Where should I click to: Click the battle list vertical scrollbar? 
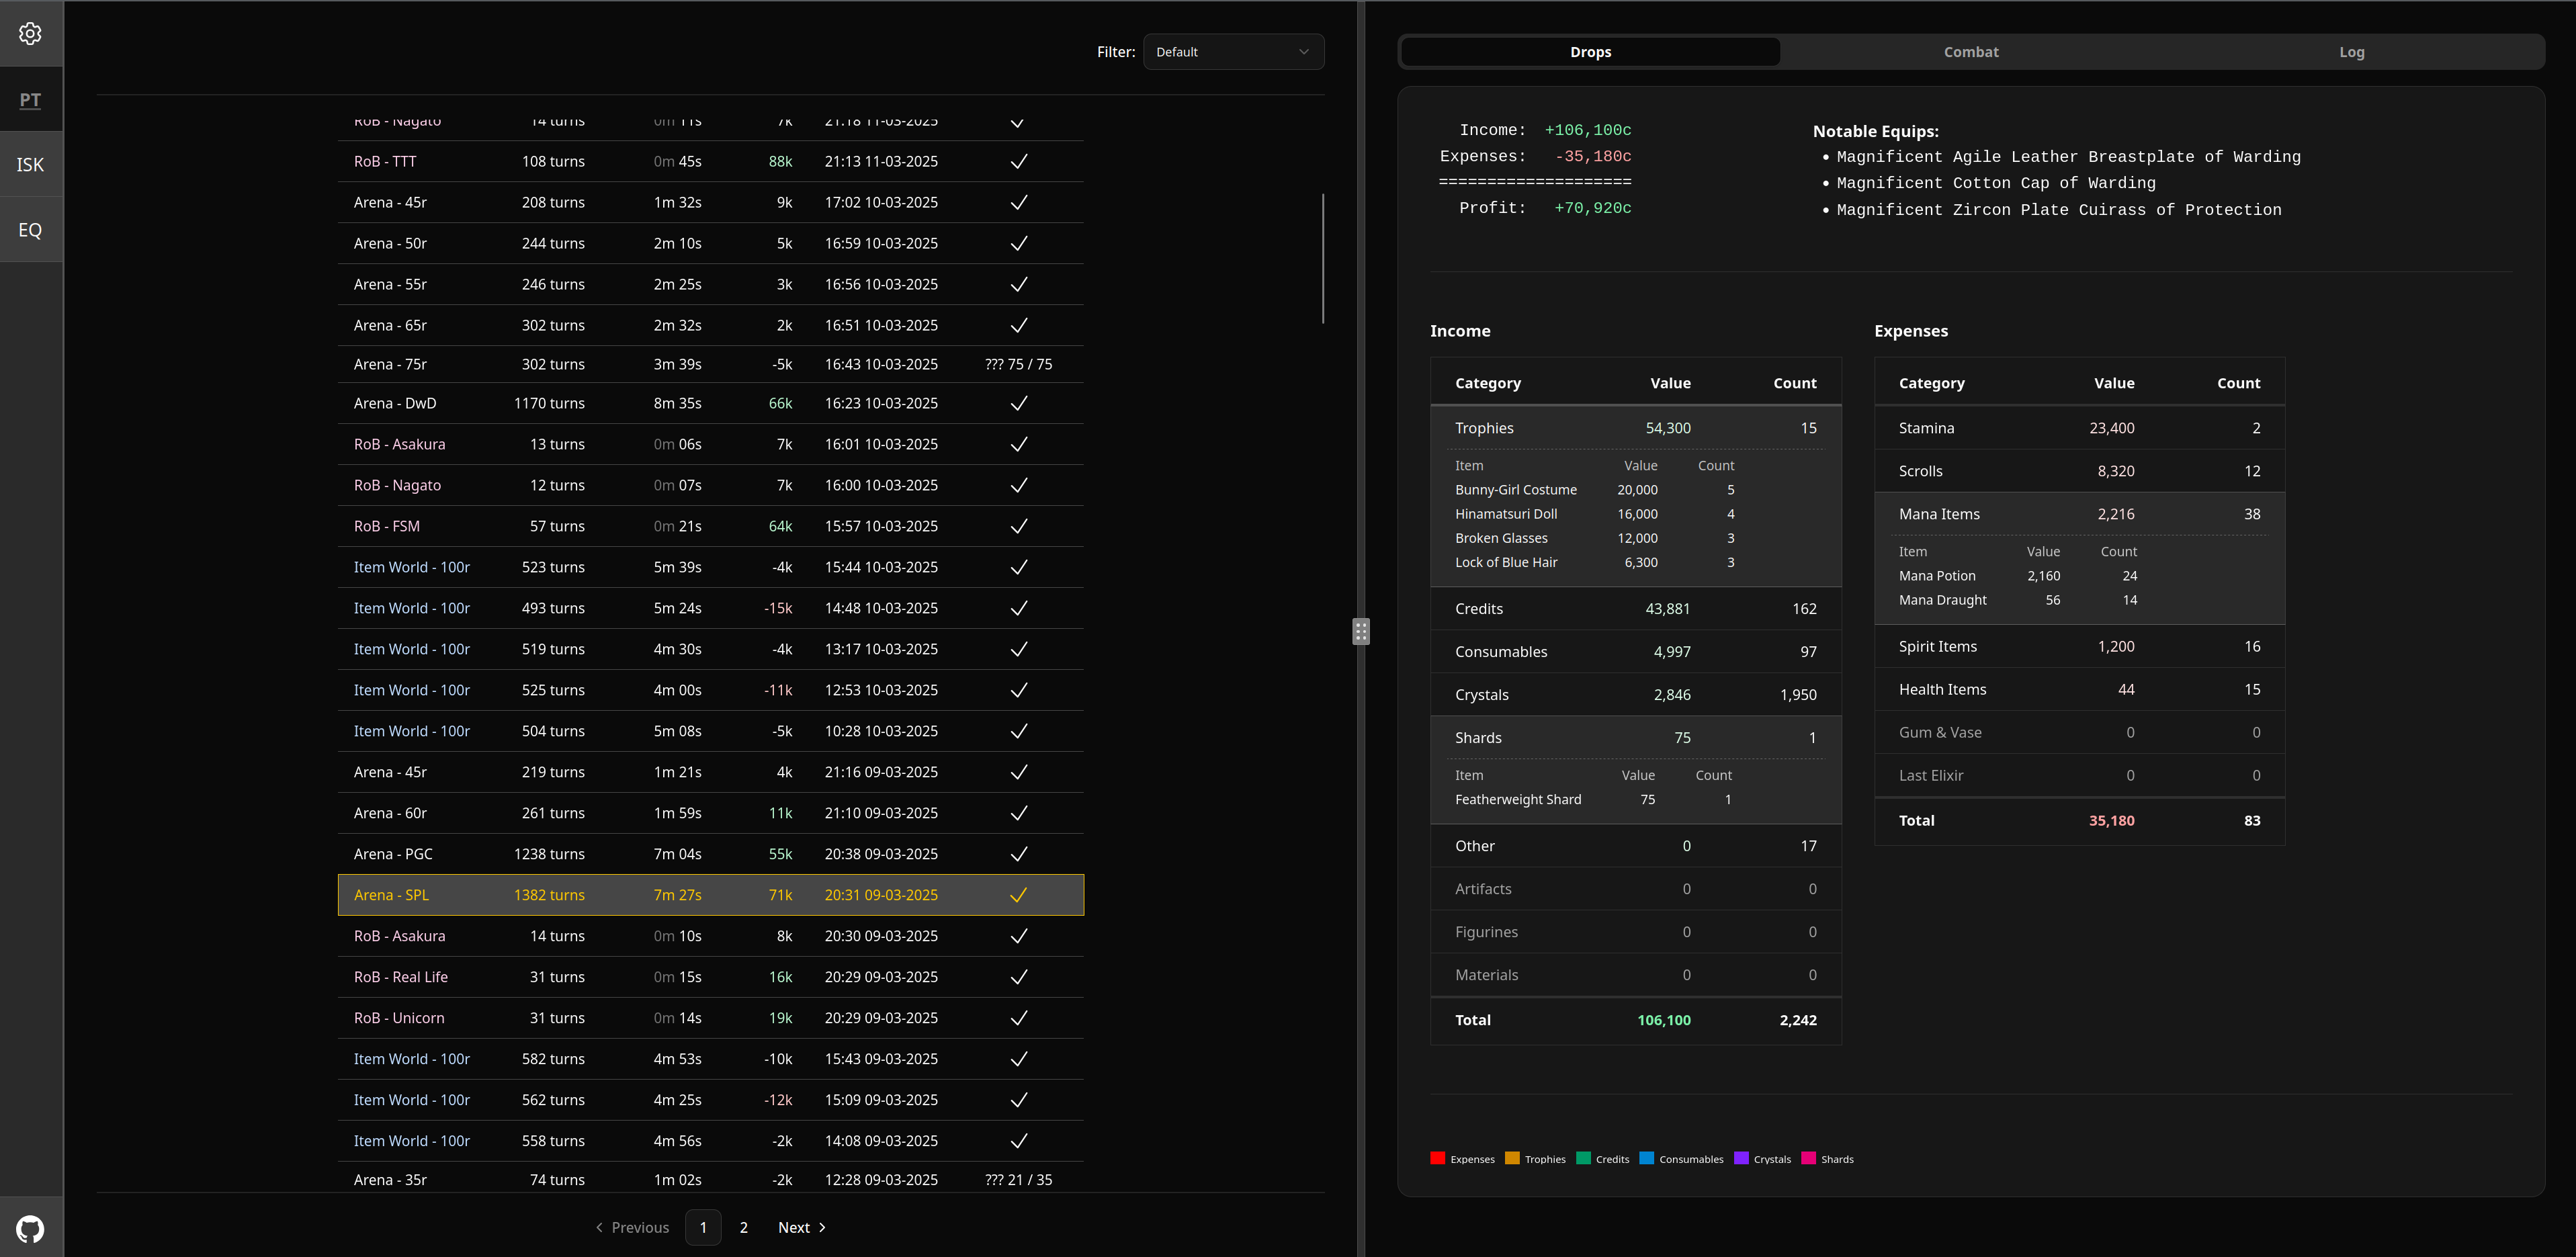click(1322, 258)
